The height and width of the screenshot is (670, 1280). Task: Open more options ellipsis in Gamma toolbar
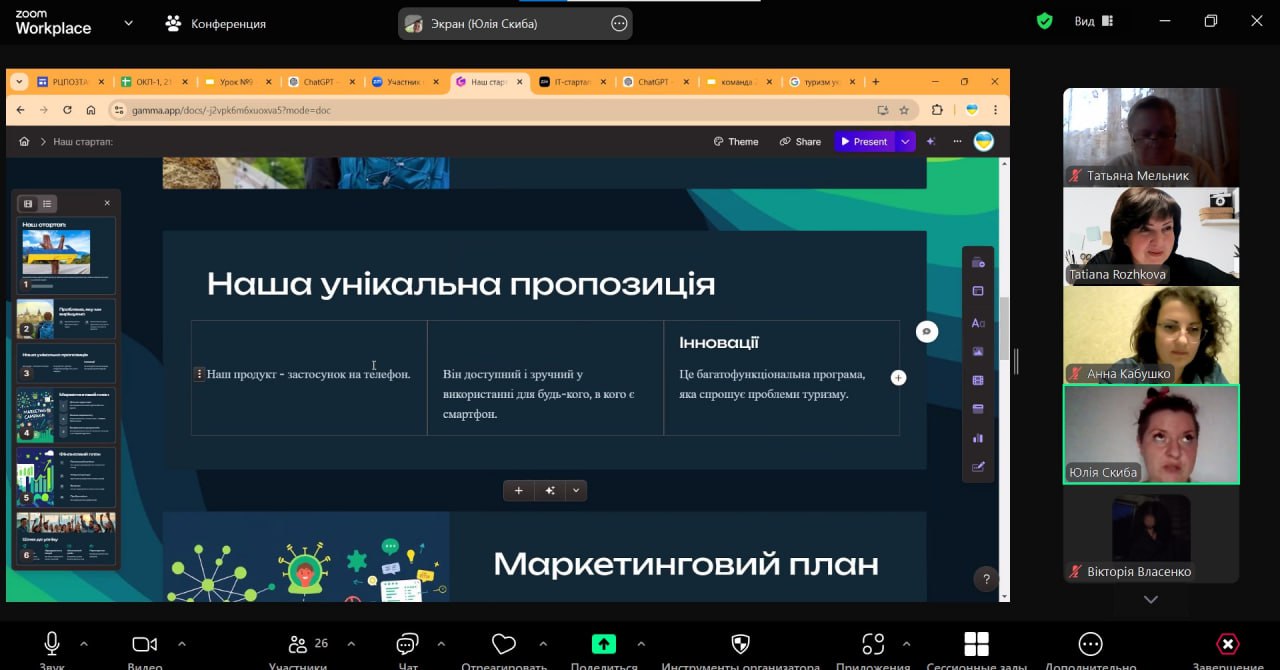coord(957,142)
